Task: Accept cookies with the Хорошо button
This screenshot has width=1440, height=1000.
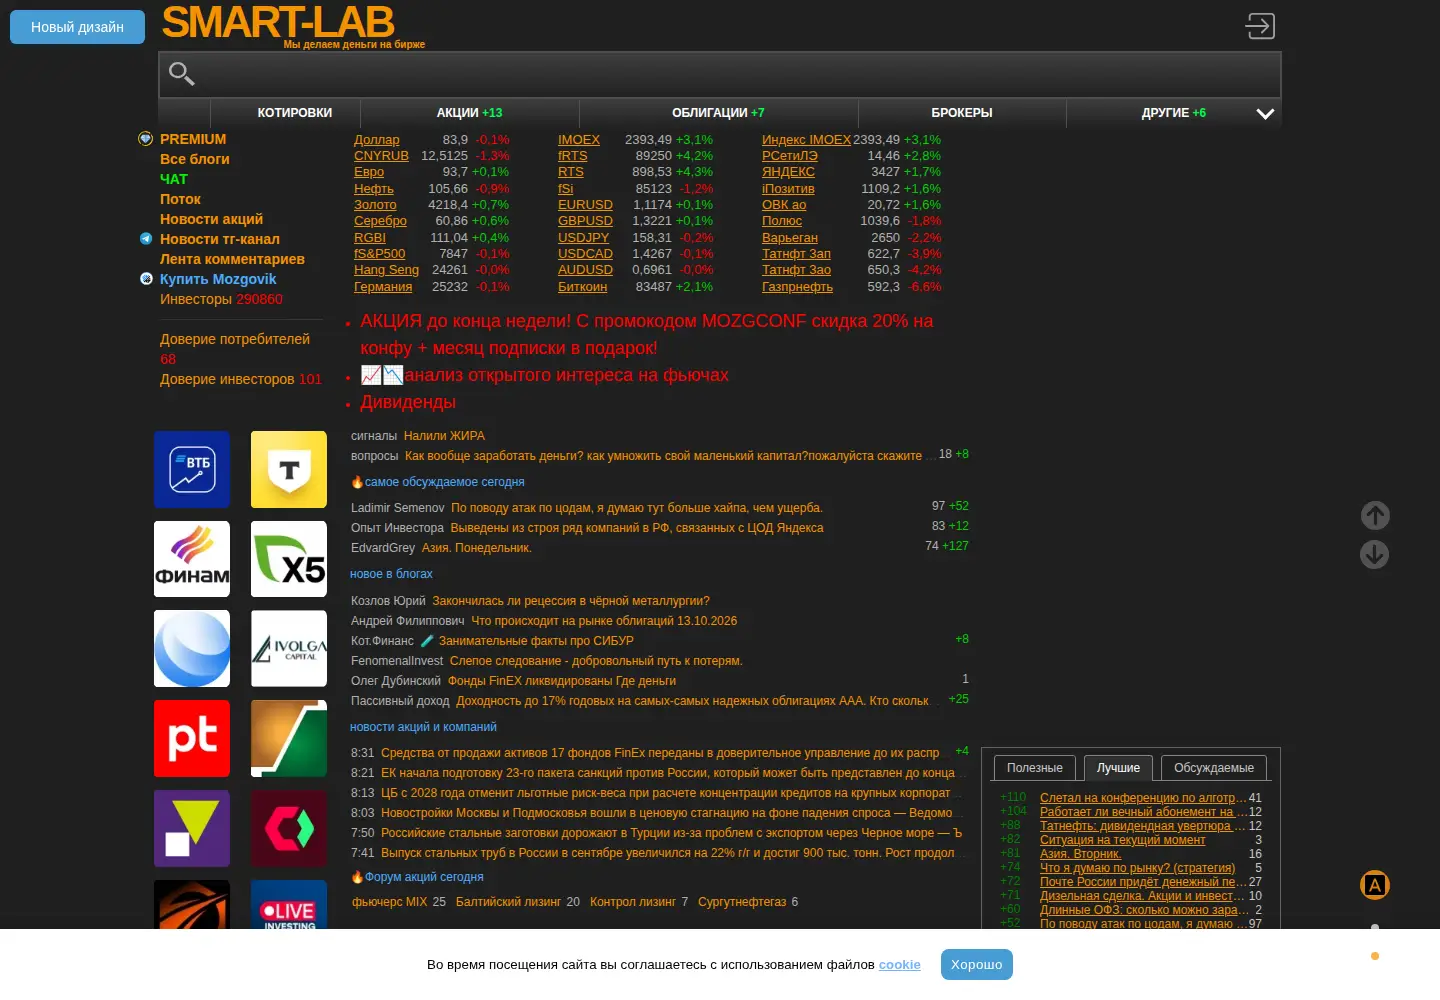Action: pyautogui.click(x=977, y=965)
